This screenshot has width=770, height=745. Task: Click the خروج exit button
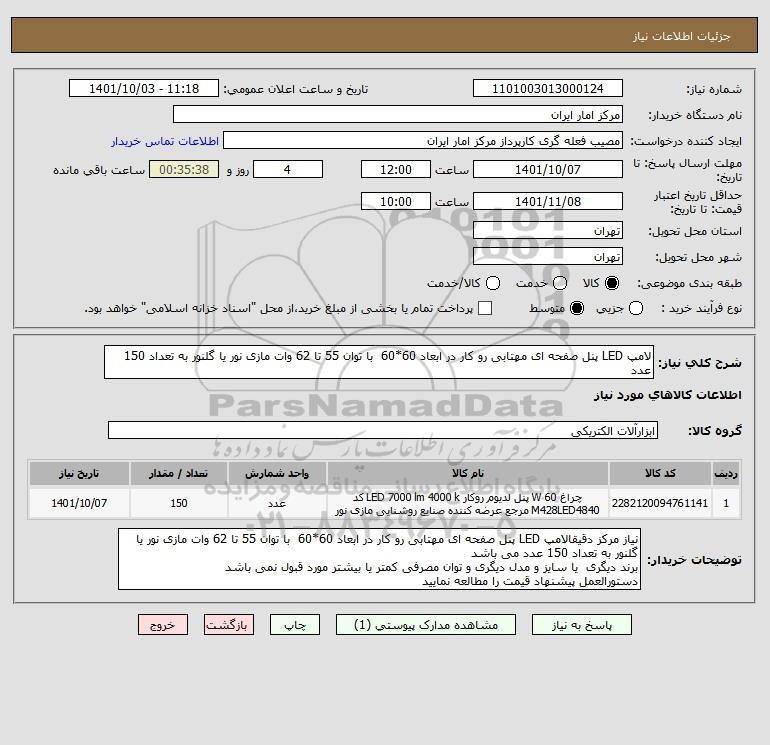point(163,625)
